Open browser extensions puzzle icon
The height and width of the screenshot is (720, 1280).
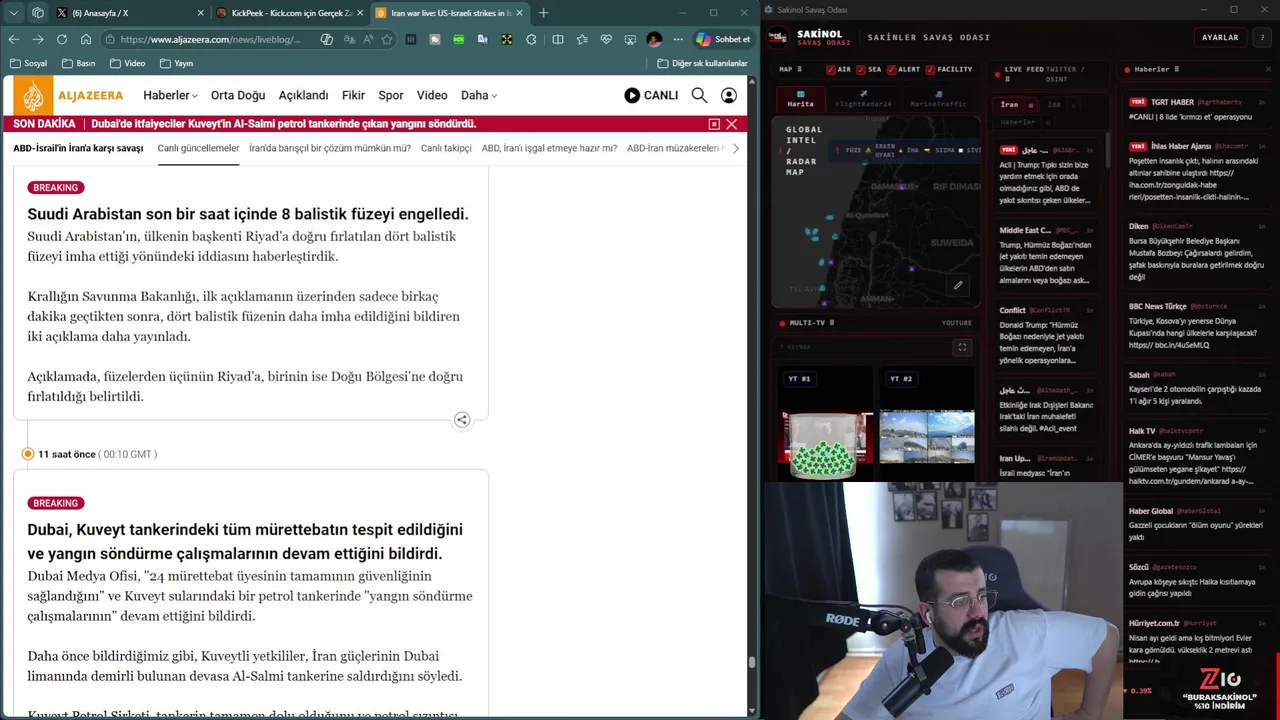coord(531,39)
